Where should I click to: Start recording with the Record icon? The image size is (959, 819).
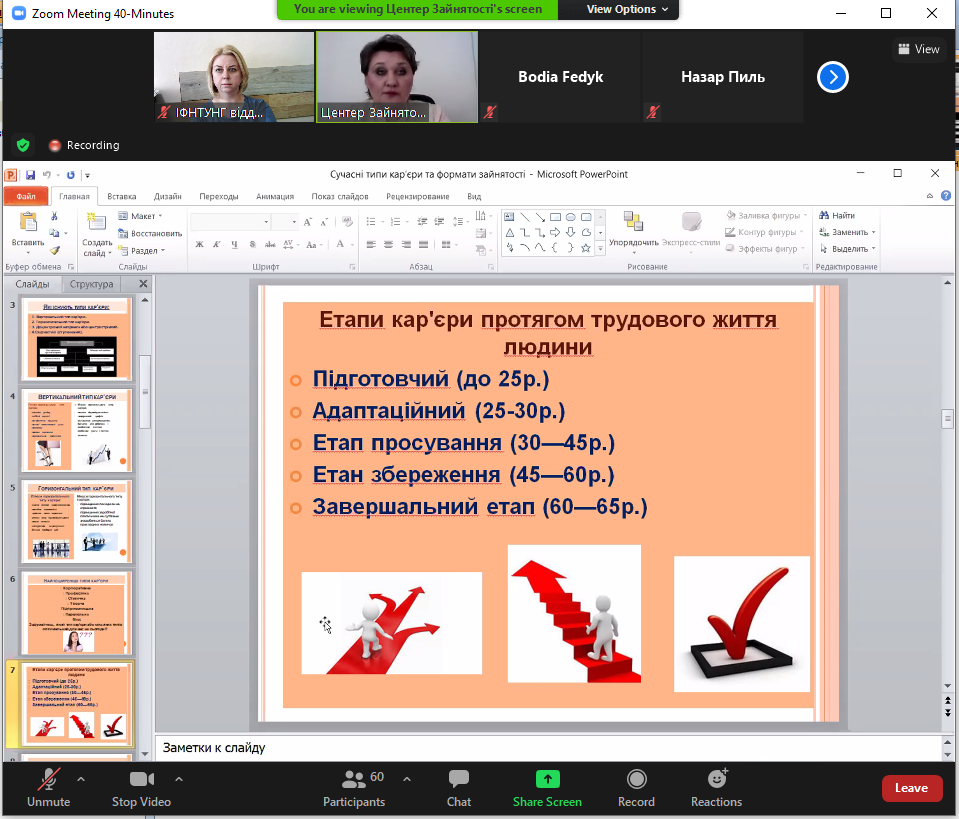636,779
